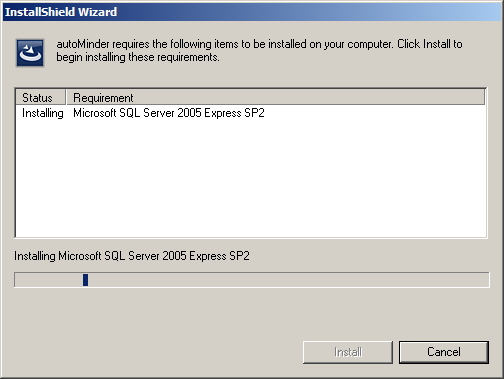Click the autoMinder requirements description text
Screen dimensions: 504x379
tap(259, 50)
